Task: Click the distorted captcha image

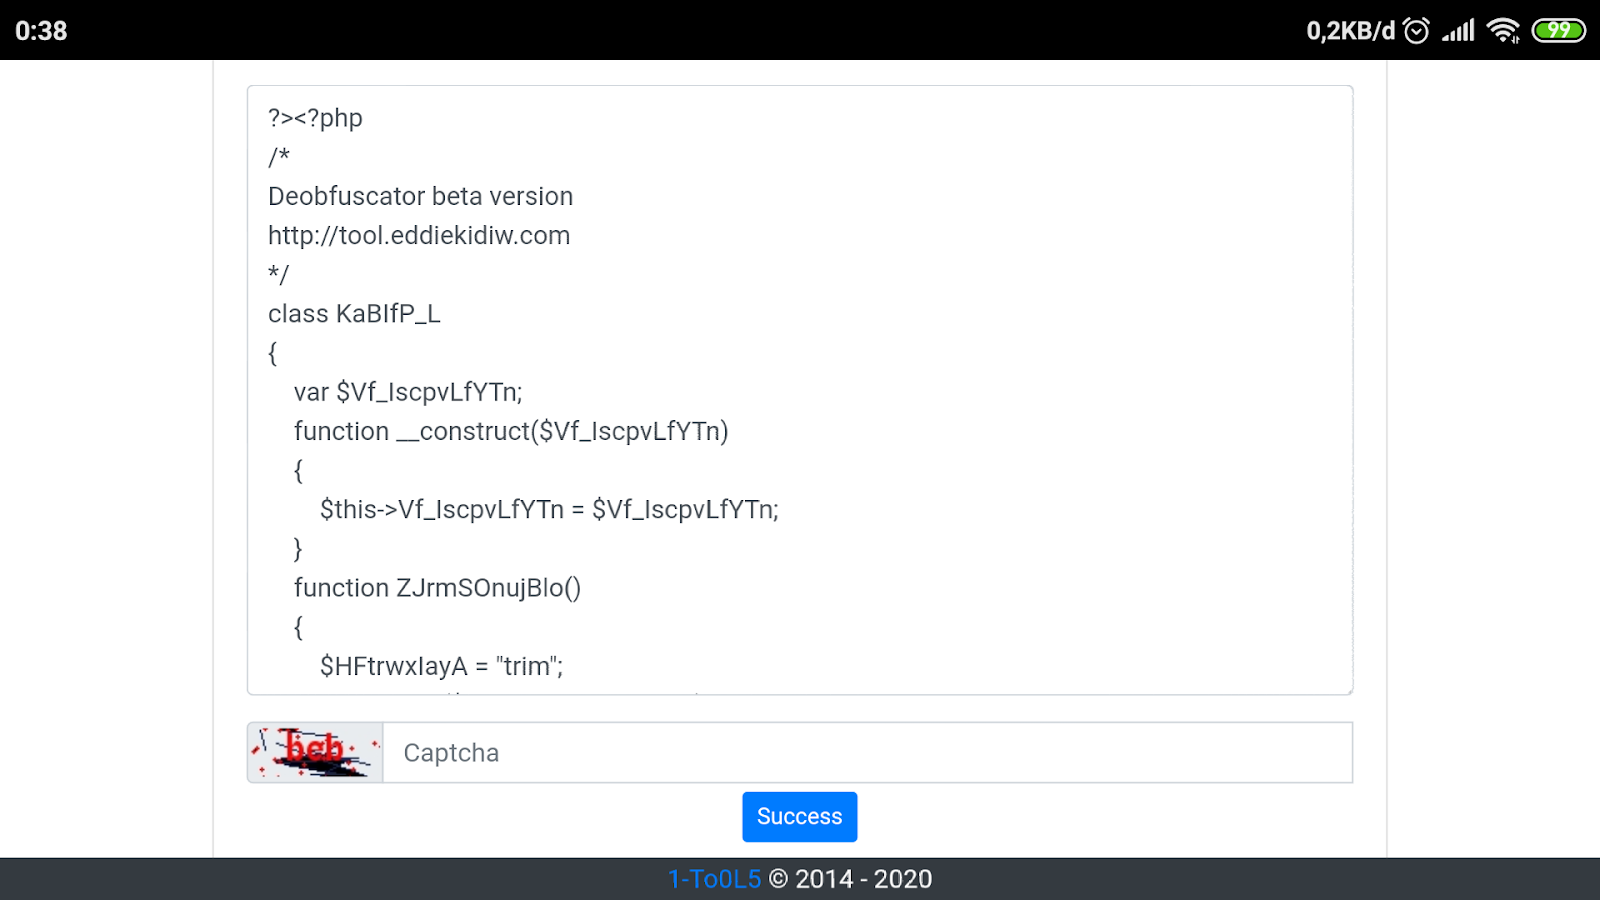Action: click(314, 751)
